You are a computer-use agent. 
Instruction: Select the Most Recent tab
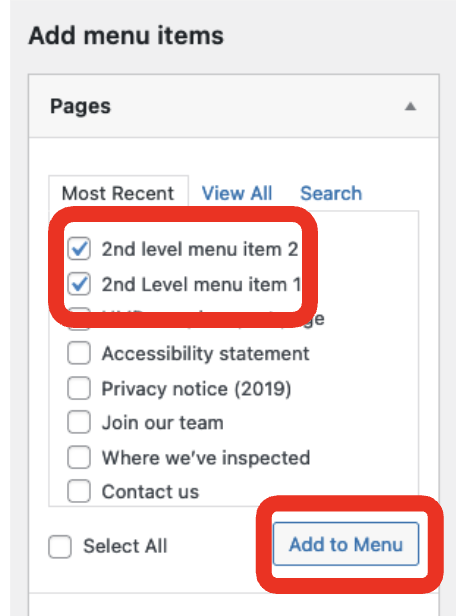pyautogui.click(x=118, y=193)
